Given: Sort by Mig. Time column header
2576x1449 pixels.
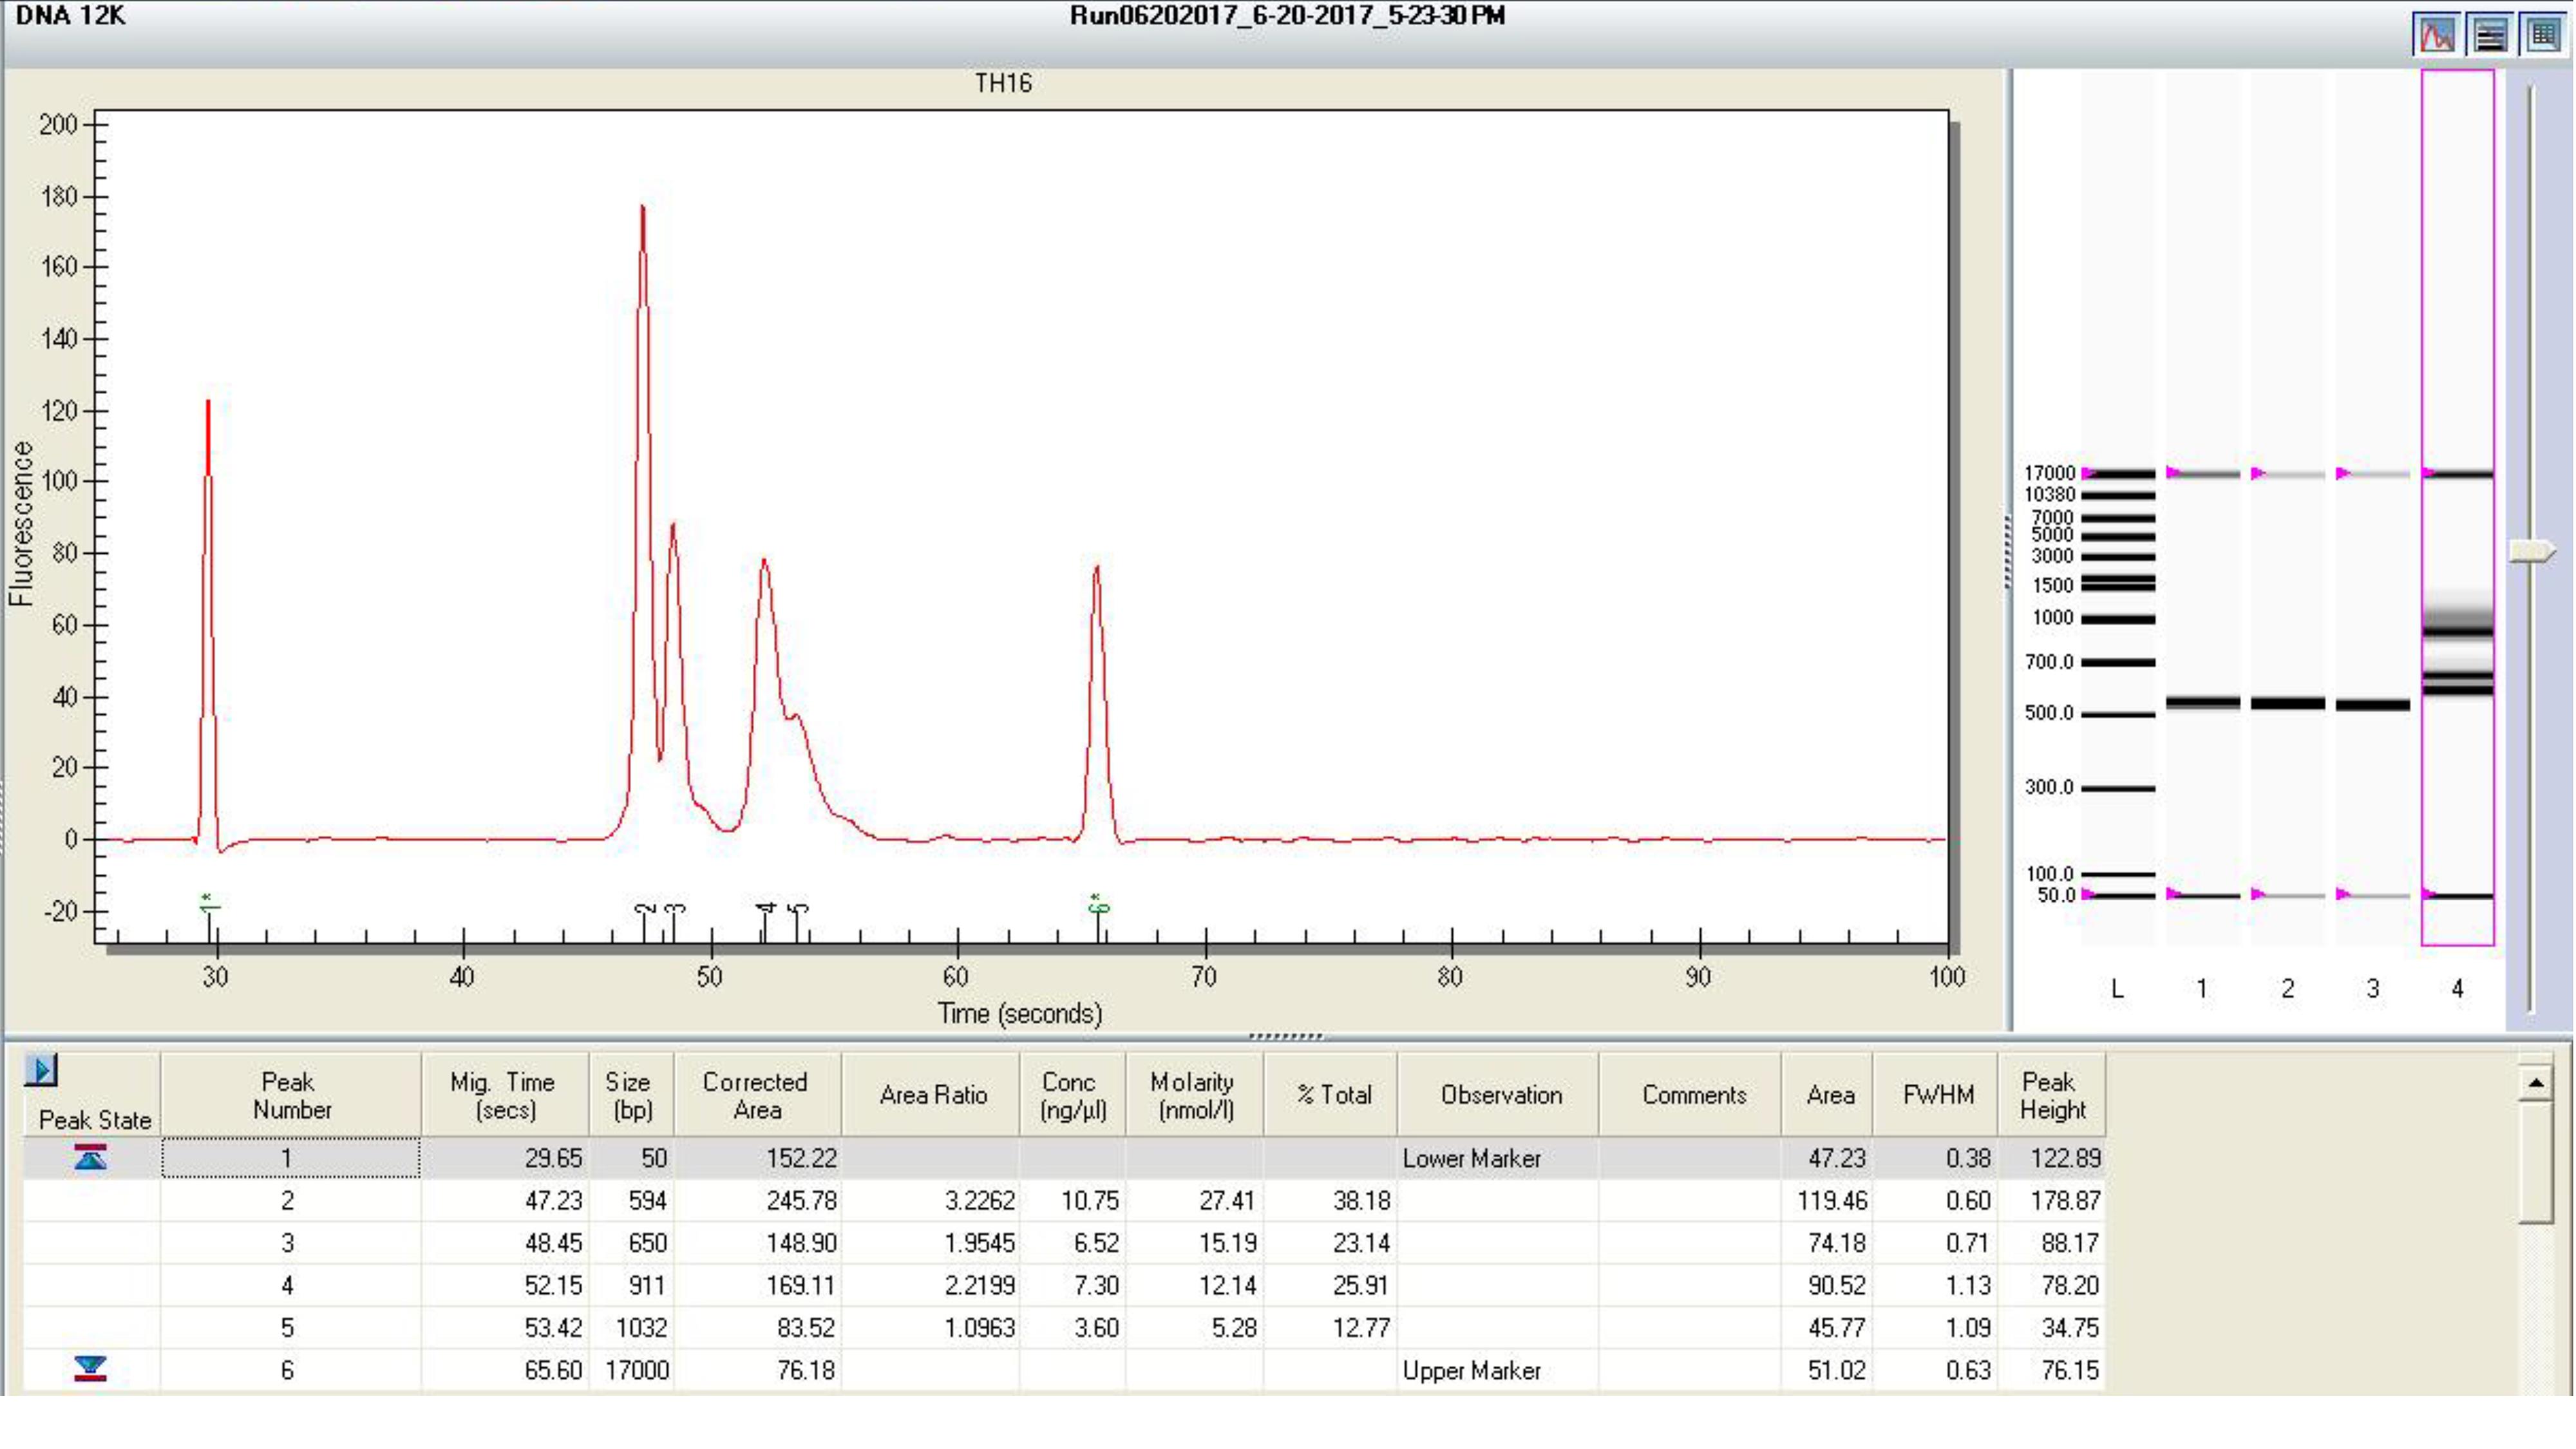Looking at the screenshot, I should [505, 1095].
